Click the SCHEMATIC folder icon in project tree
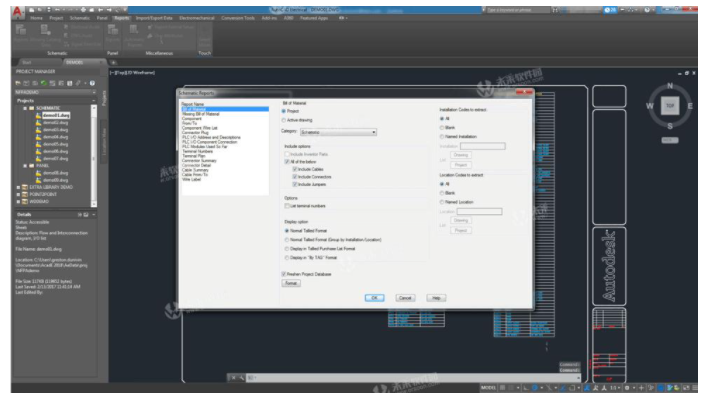Viewport: 702px width, 396px height. (31, 108)
